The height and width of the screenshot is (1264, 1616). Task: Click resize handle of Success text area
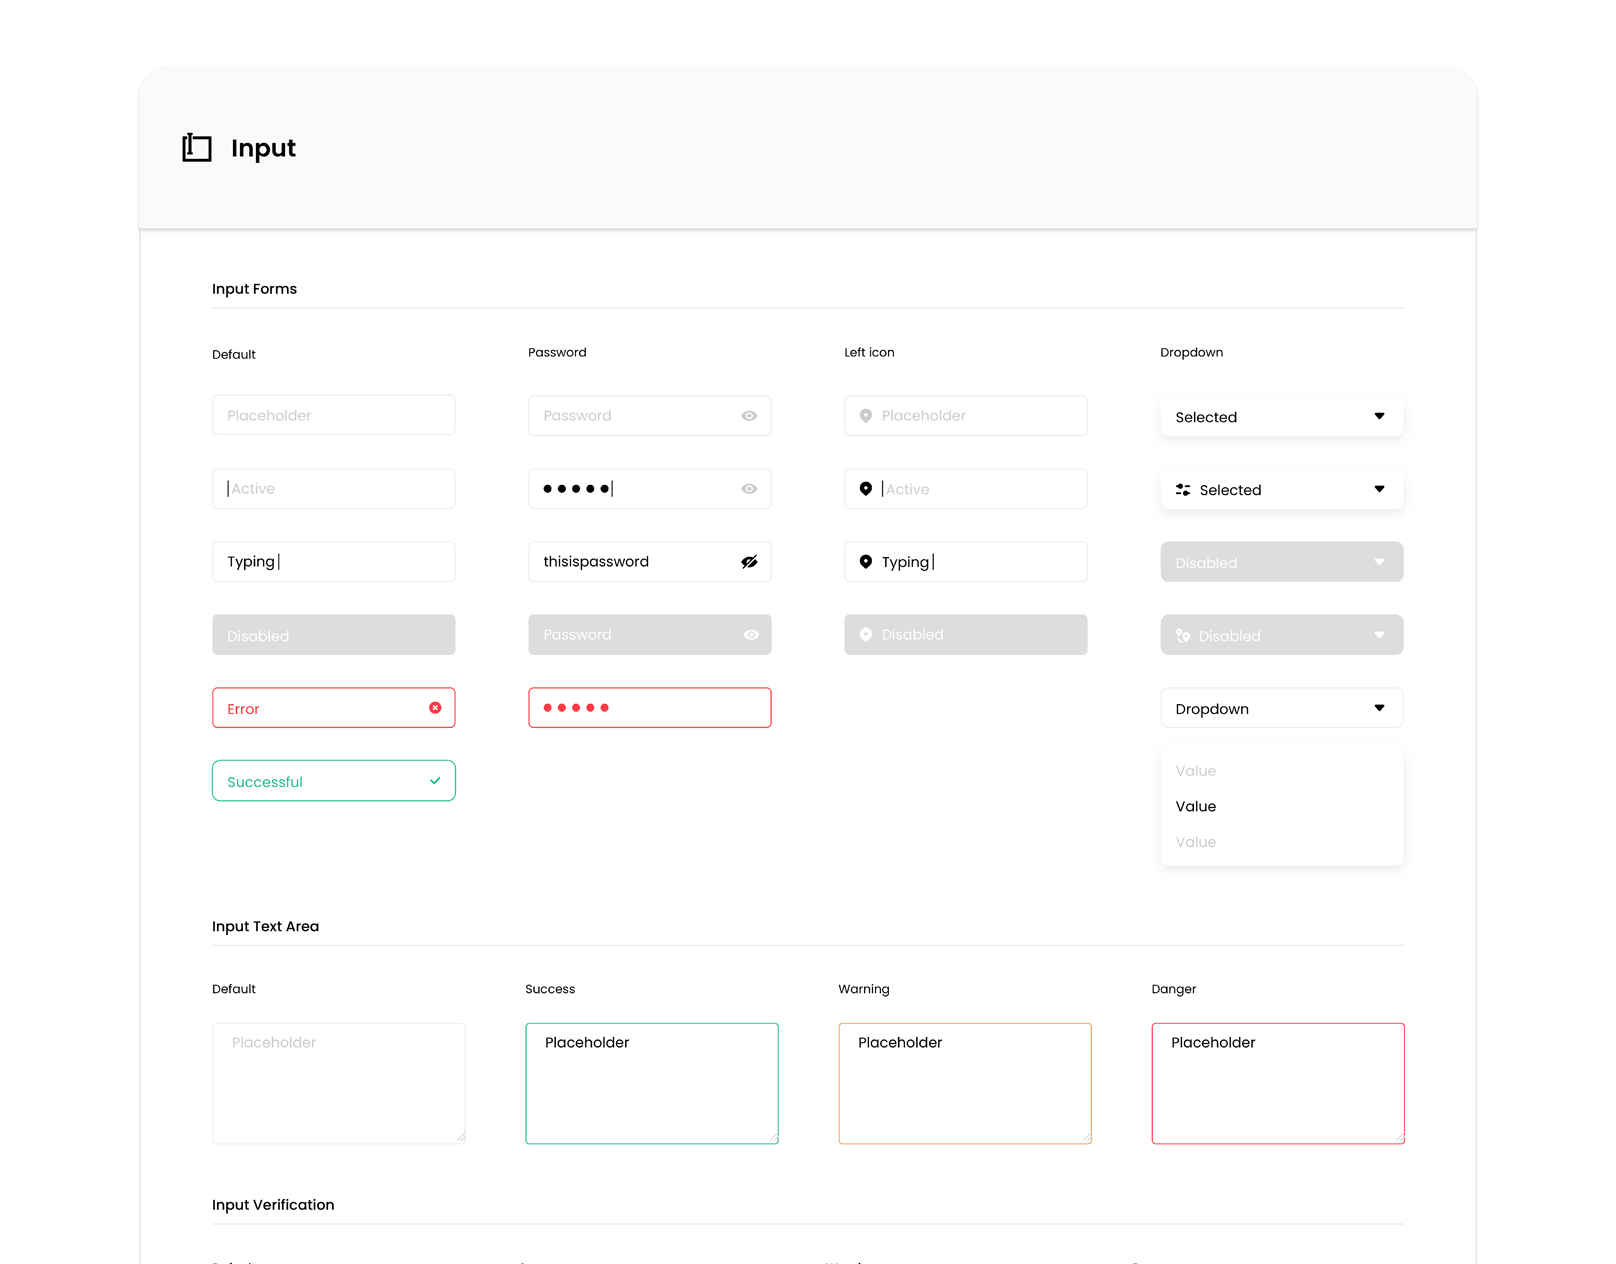(x=774, y=1137)
